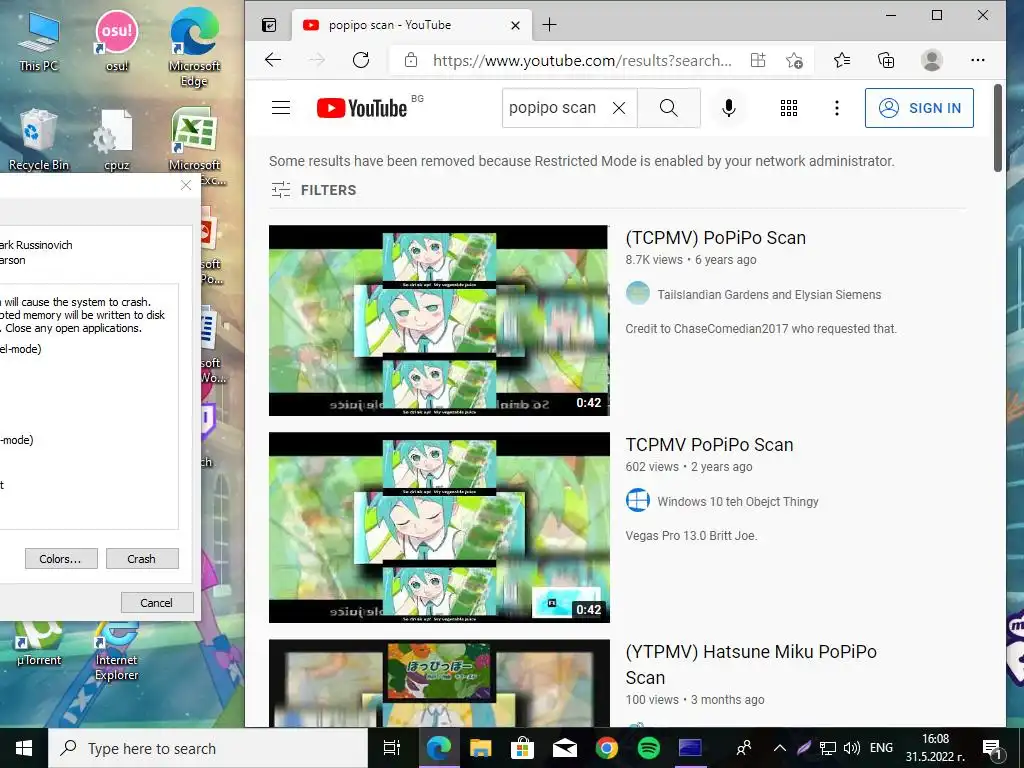Focus the 'popipo scan' search box
Viewport: 1024px width, 768px height.
tap(555, 108)
